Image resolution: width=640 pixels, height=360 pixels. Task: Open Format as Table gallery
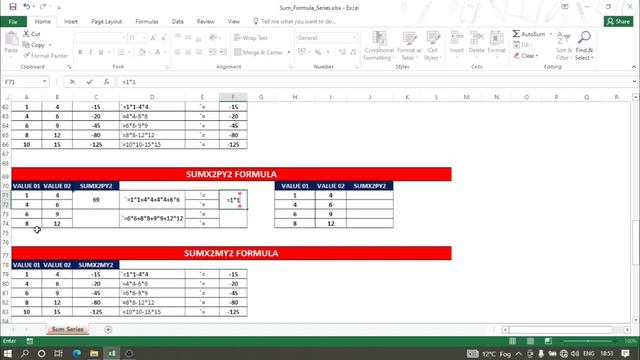pos(409,46)
